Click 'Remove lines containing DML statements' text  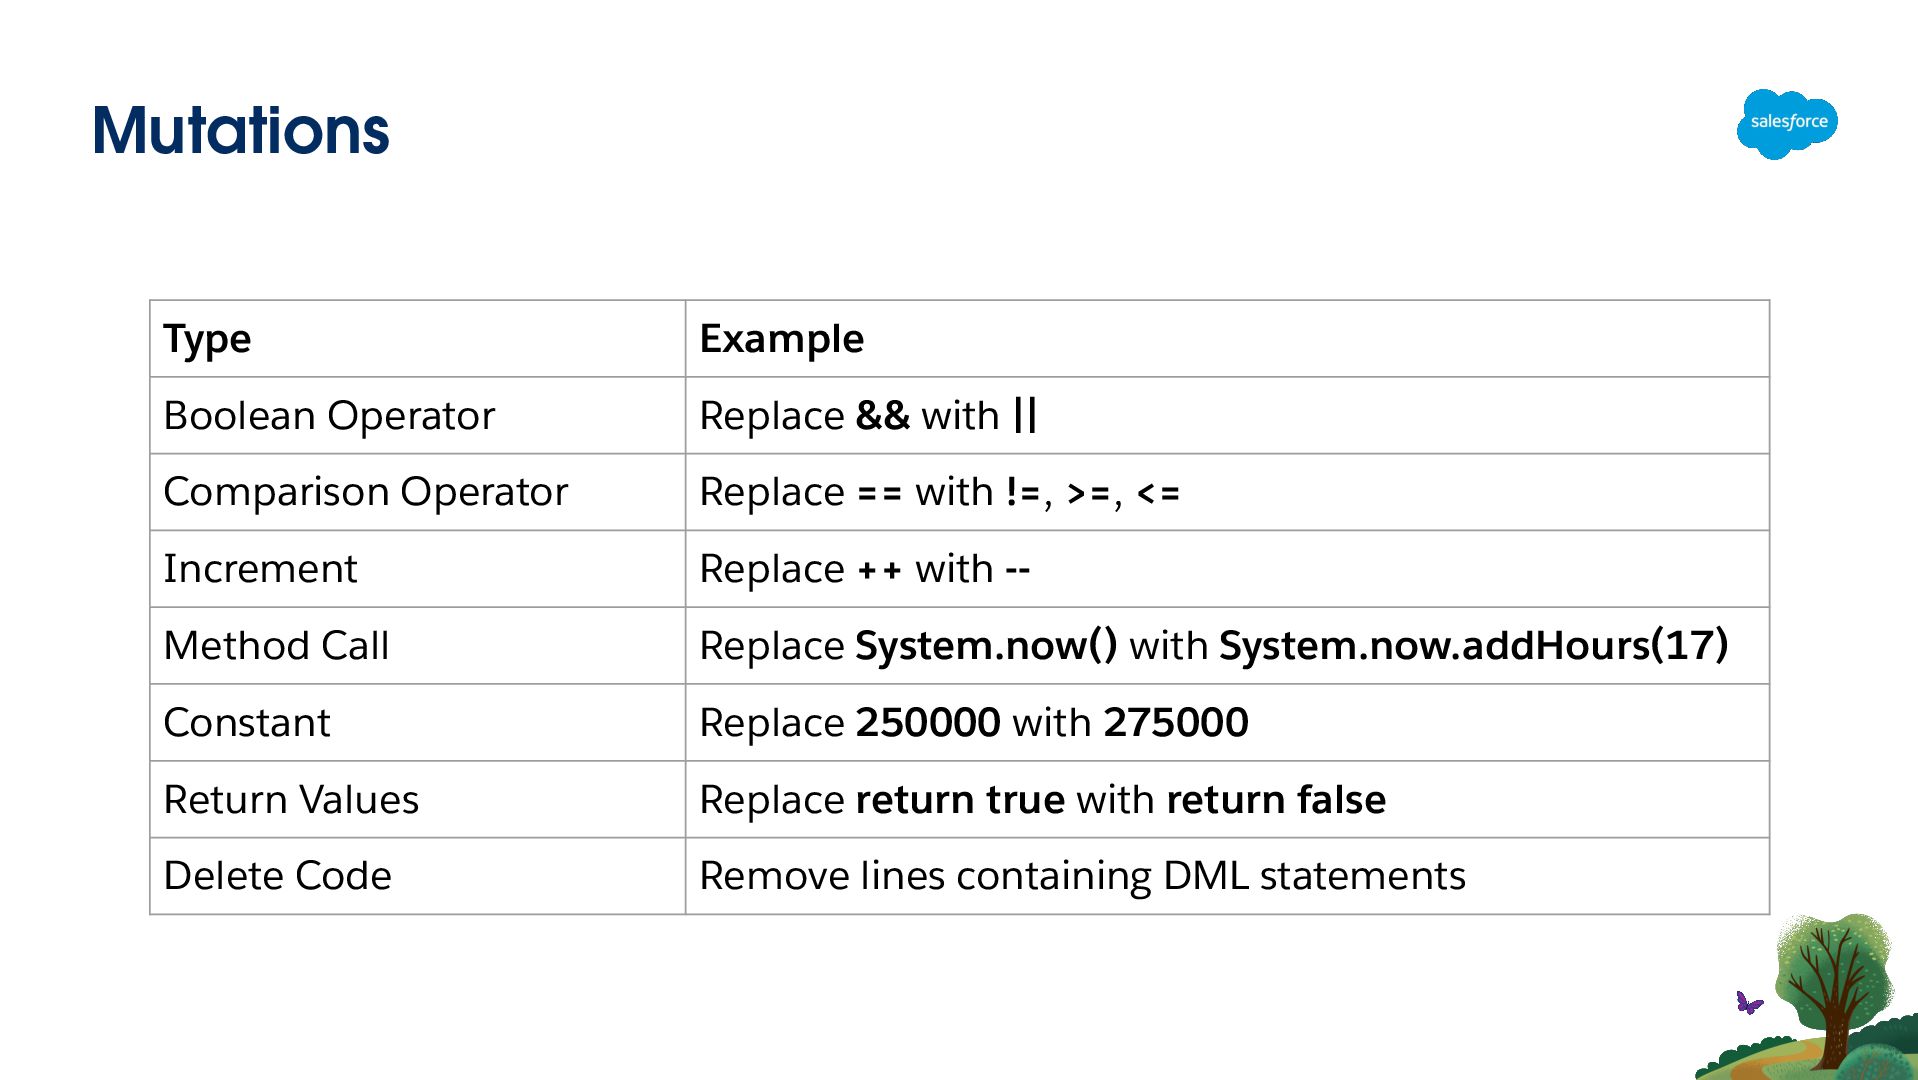(x=1082, y=876)
